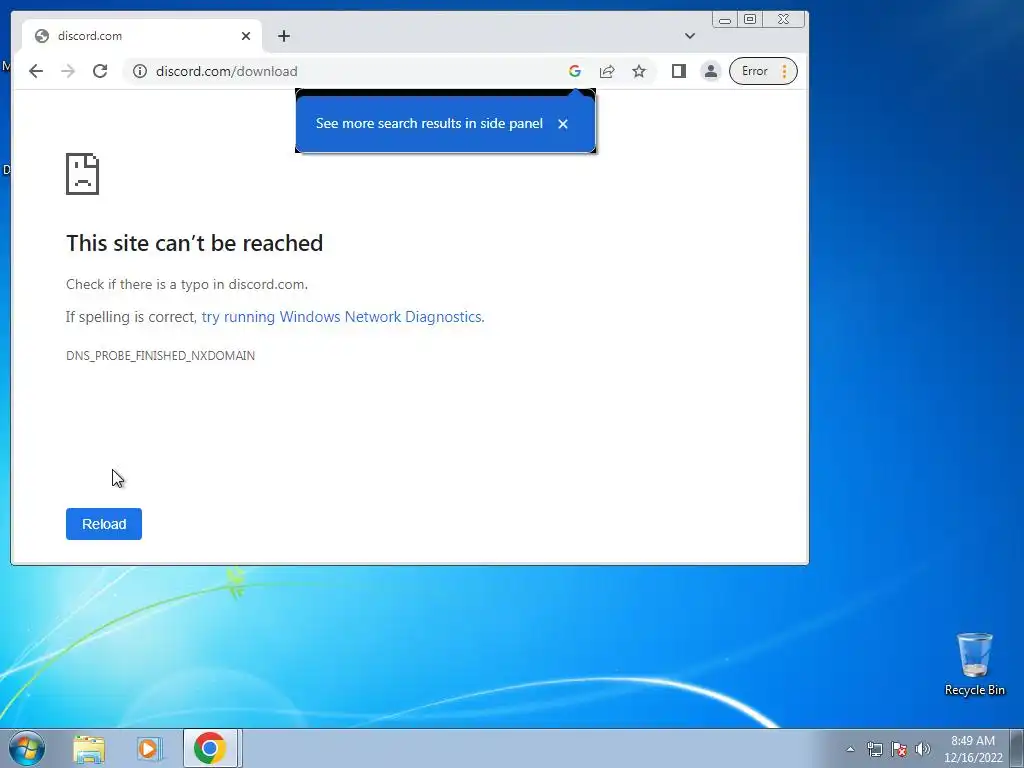This screenshot has height=768, width=1024.
Task: Click the Show desktop strip
Action: pyautogui.click(x=1017, y=748)
